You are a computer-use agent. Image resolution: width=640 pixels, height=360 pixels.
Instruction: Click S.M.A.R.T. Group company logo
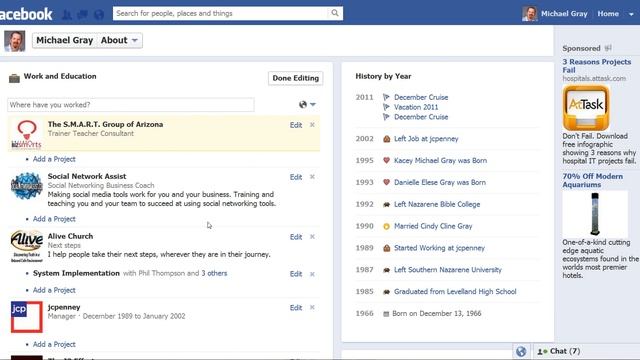(x=27, y=134)
